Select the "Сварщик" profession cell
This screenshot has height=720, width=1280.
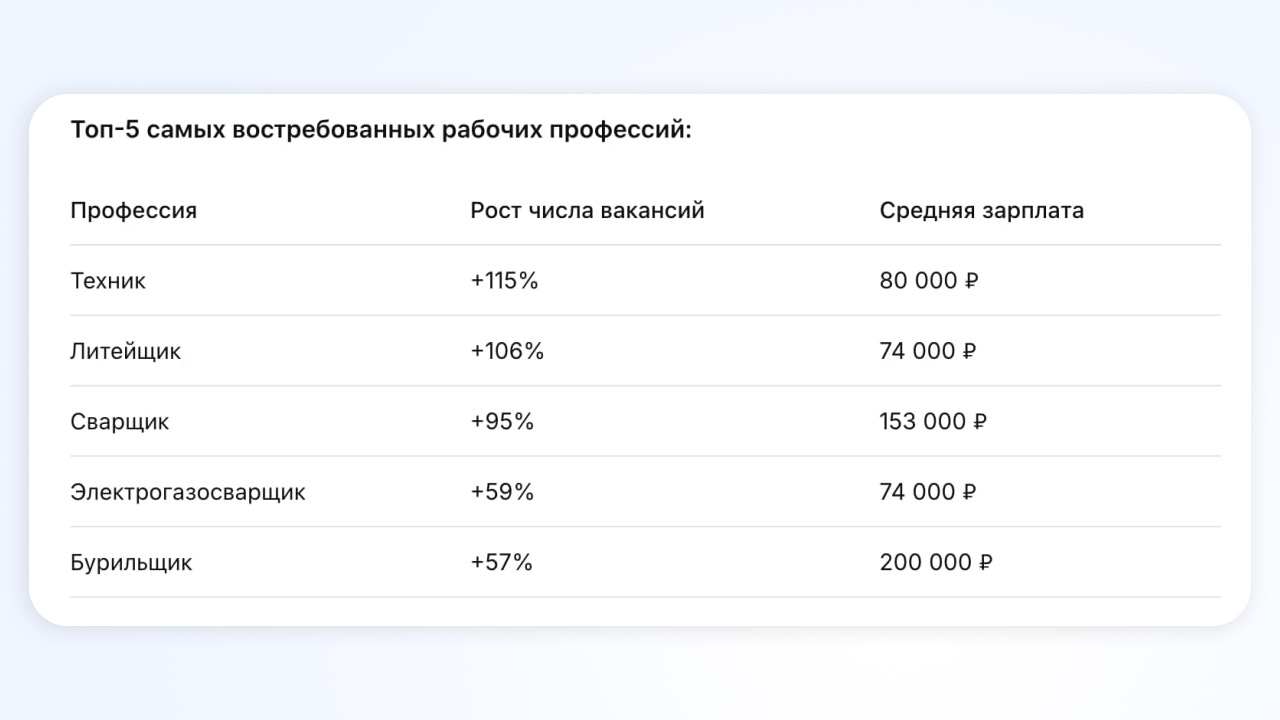(x=120, y=422)
